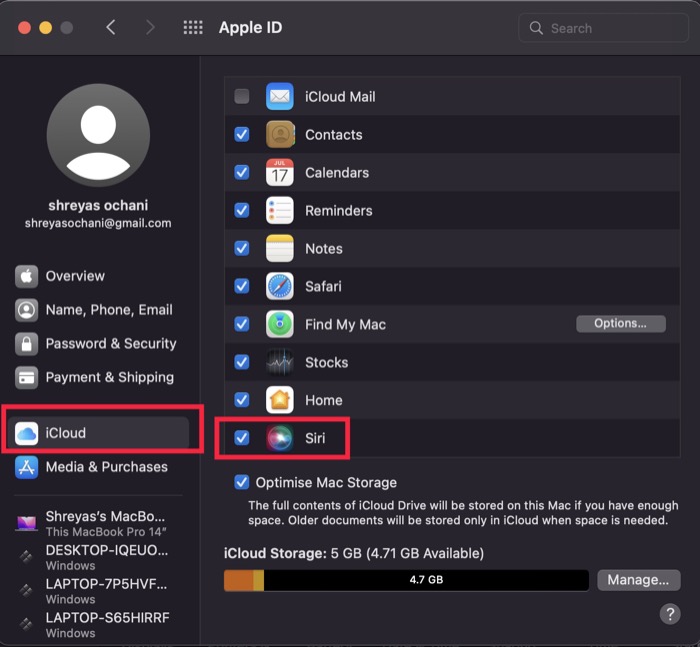Open Media & Purchases section
This screenshot has height=647, width=700.
(x=99, y=467)
